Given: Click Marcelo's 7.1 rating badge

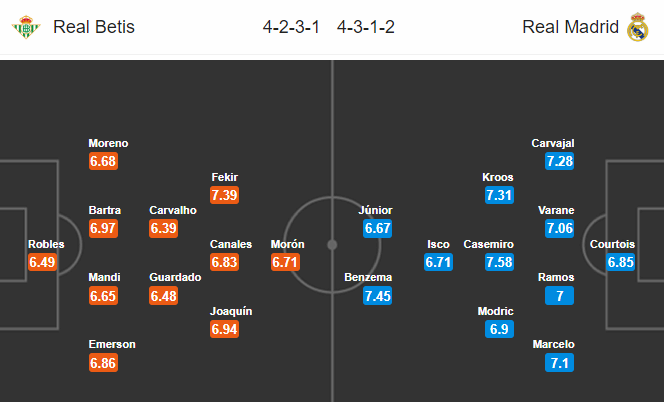Looking at the screenshot, I should (x=559, y=363).
